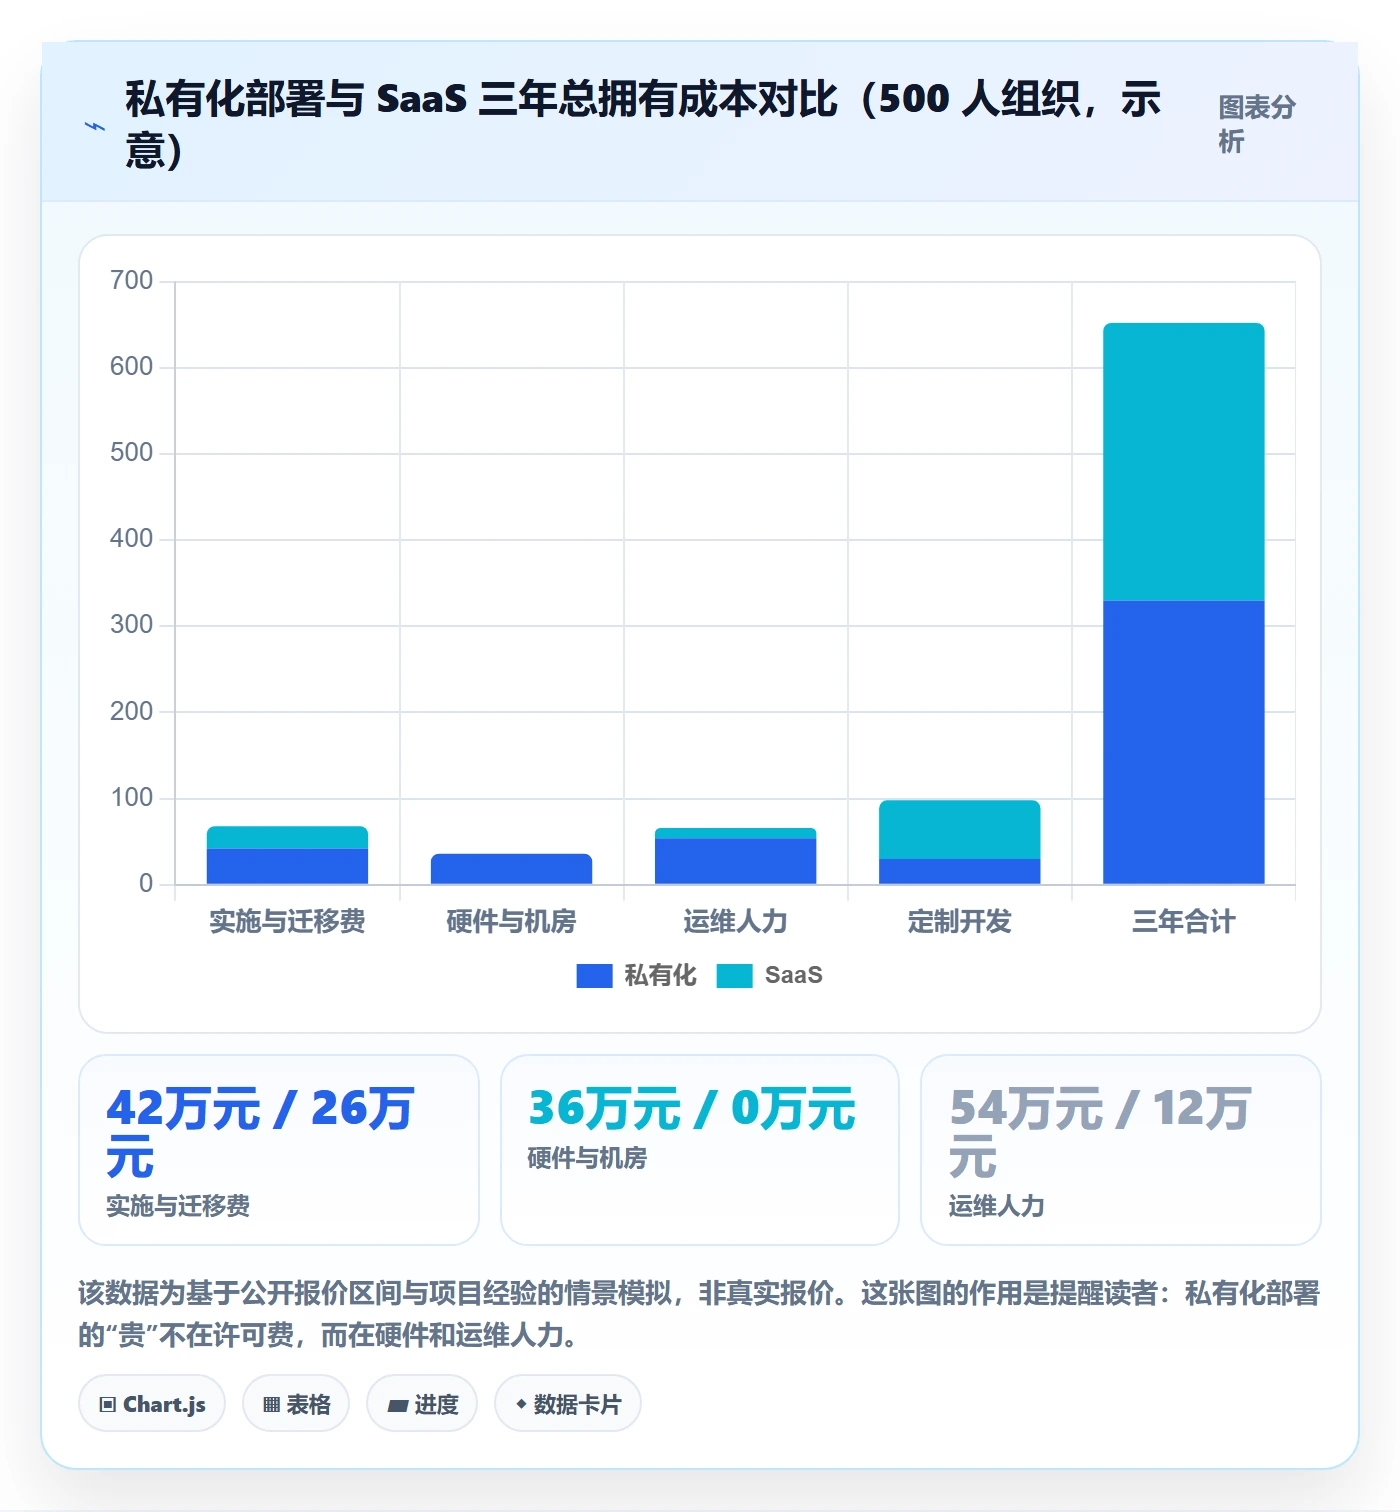1400x1512 pixels.
Task: Click the chart title heading text
Action: click(x=642, y=124)
